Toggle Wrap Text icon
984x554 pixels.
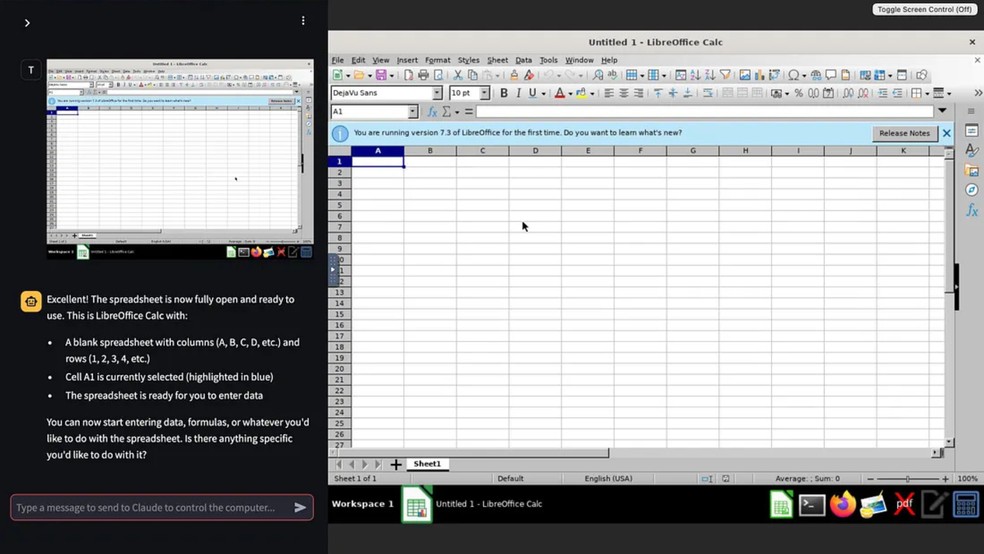tap(707, 93)
